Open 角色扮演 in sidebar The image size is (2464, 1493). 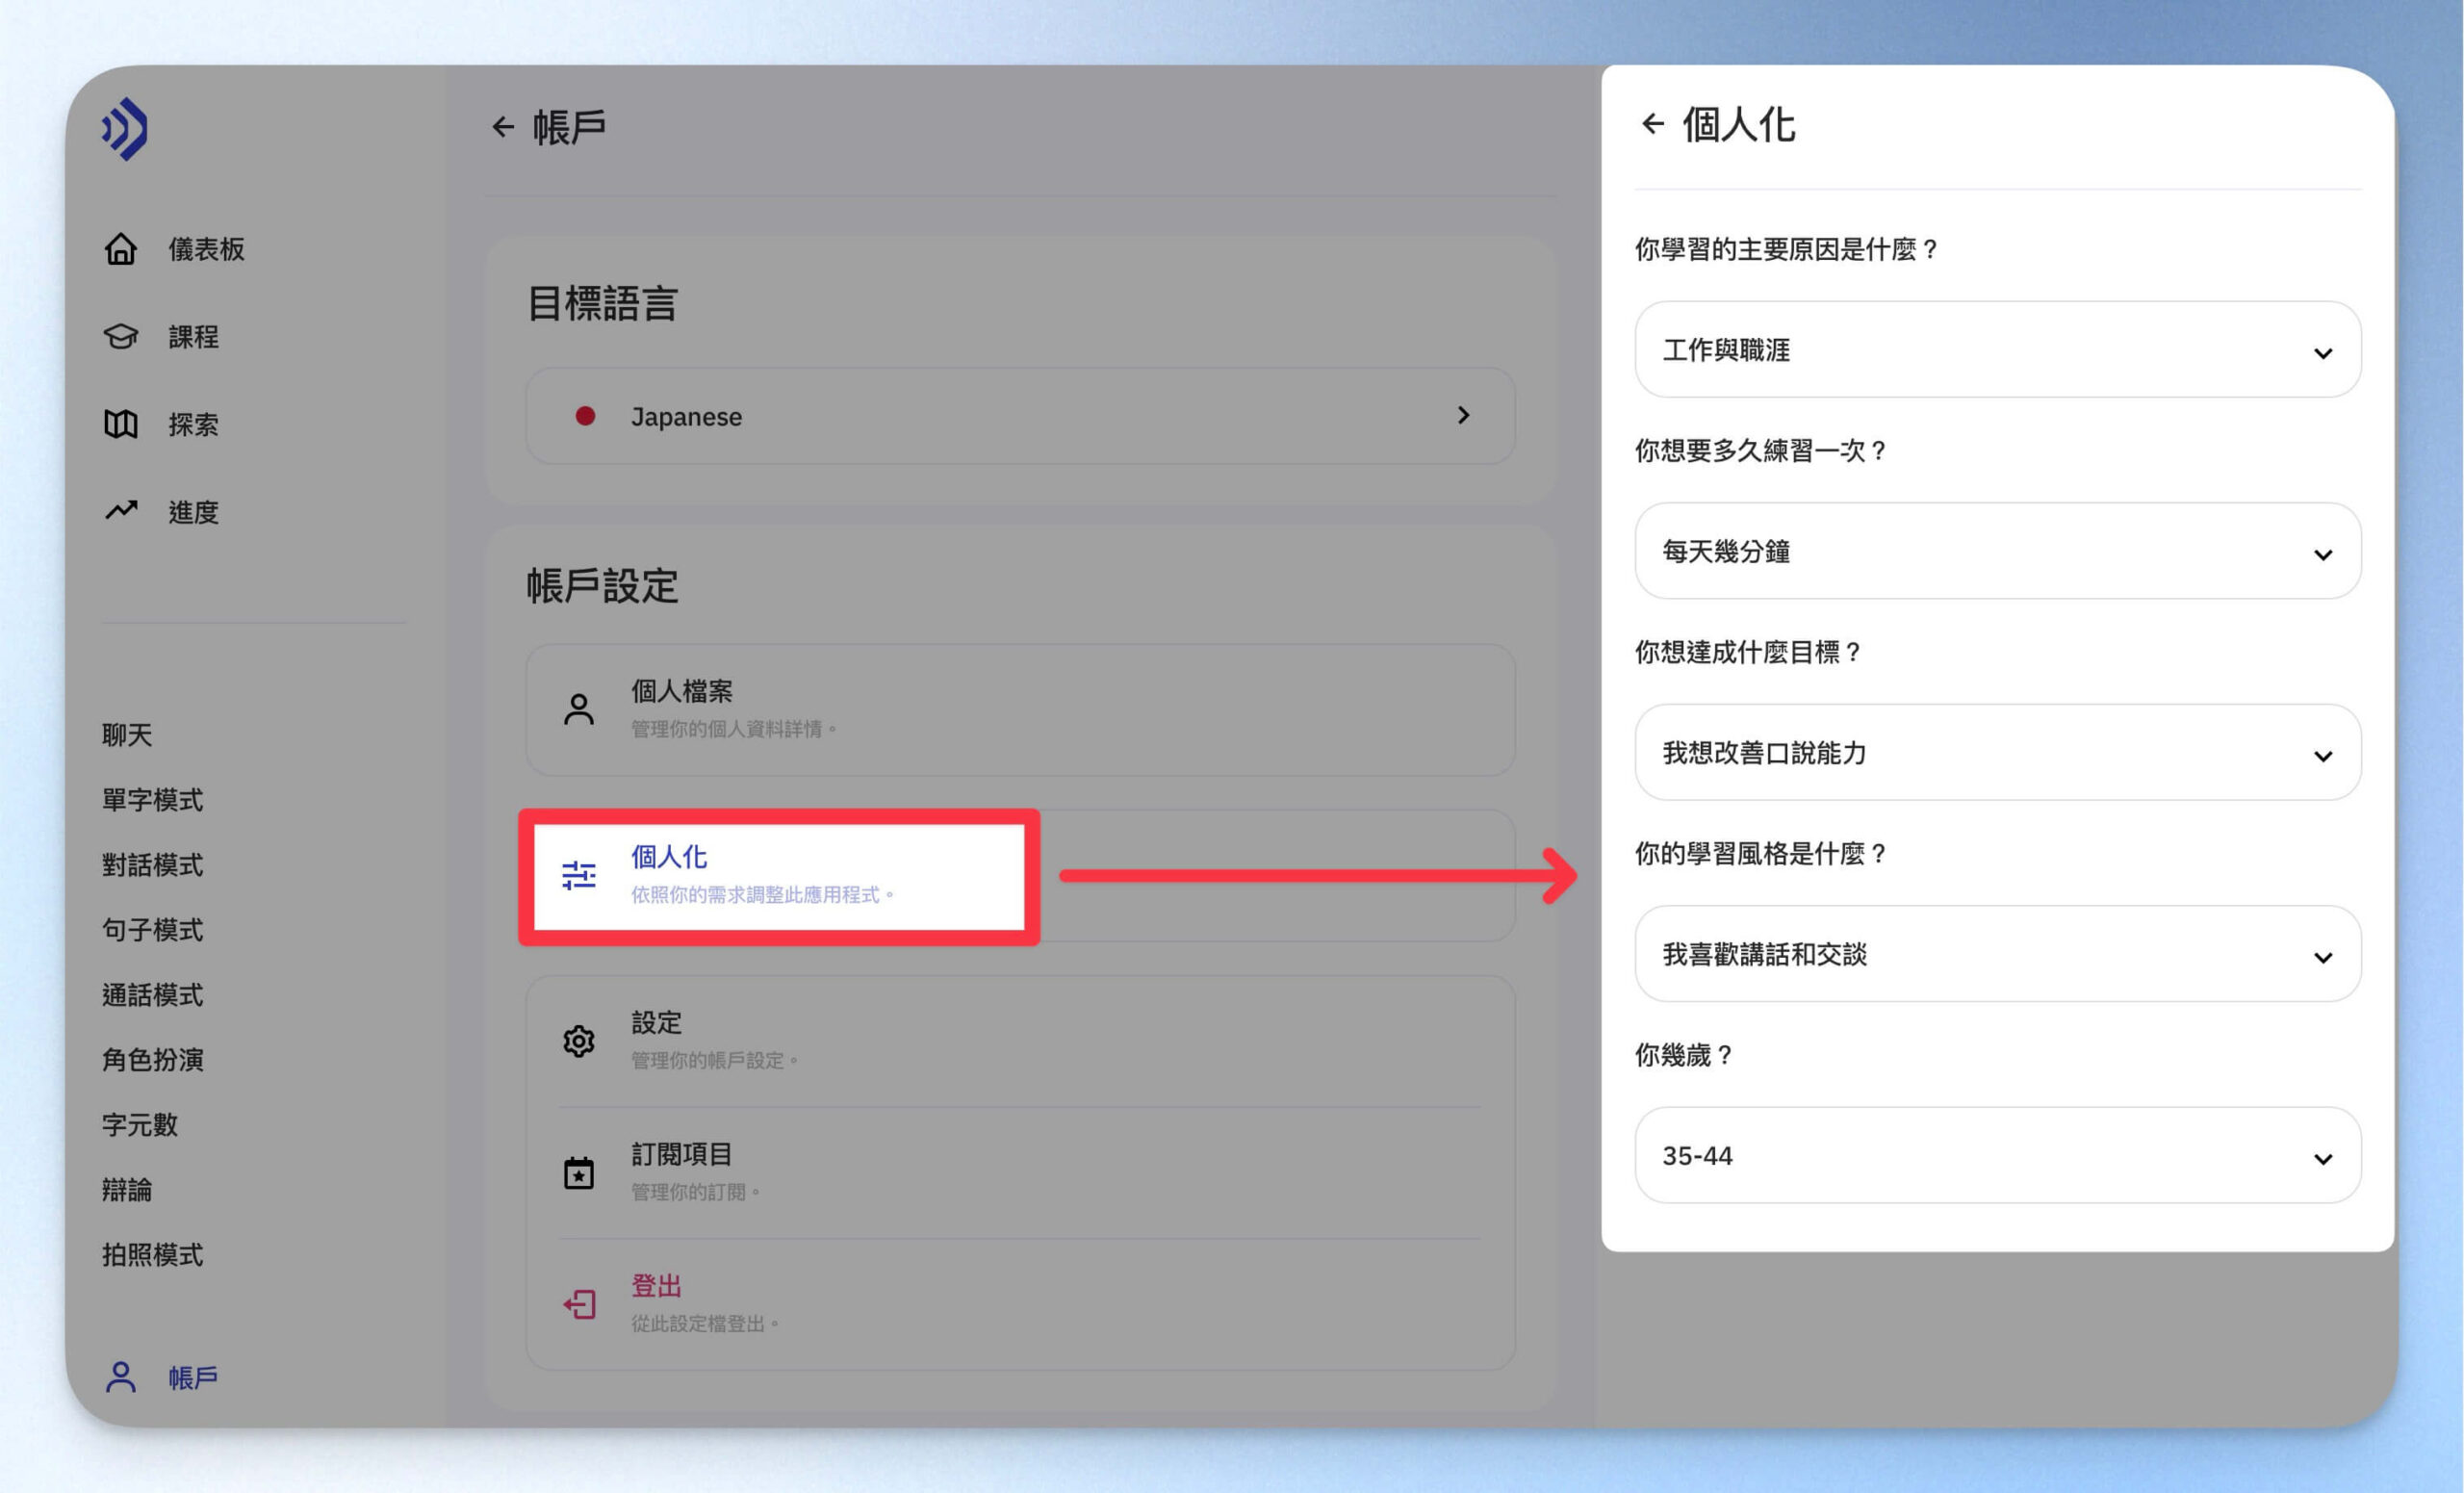coord(152,1059)
